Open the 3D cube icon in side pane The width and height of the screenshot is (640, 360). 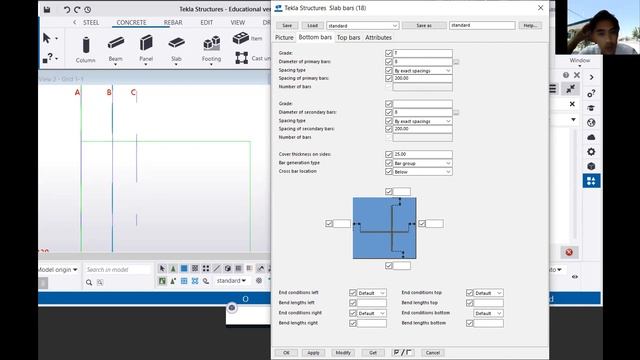click(x=591, y=166)
